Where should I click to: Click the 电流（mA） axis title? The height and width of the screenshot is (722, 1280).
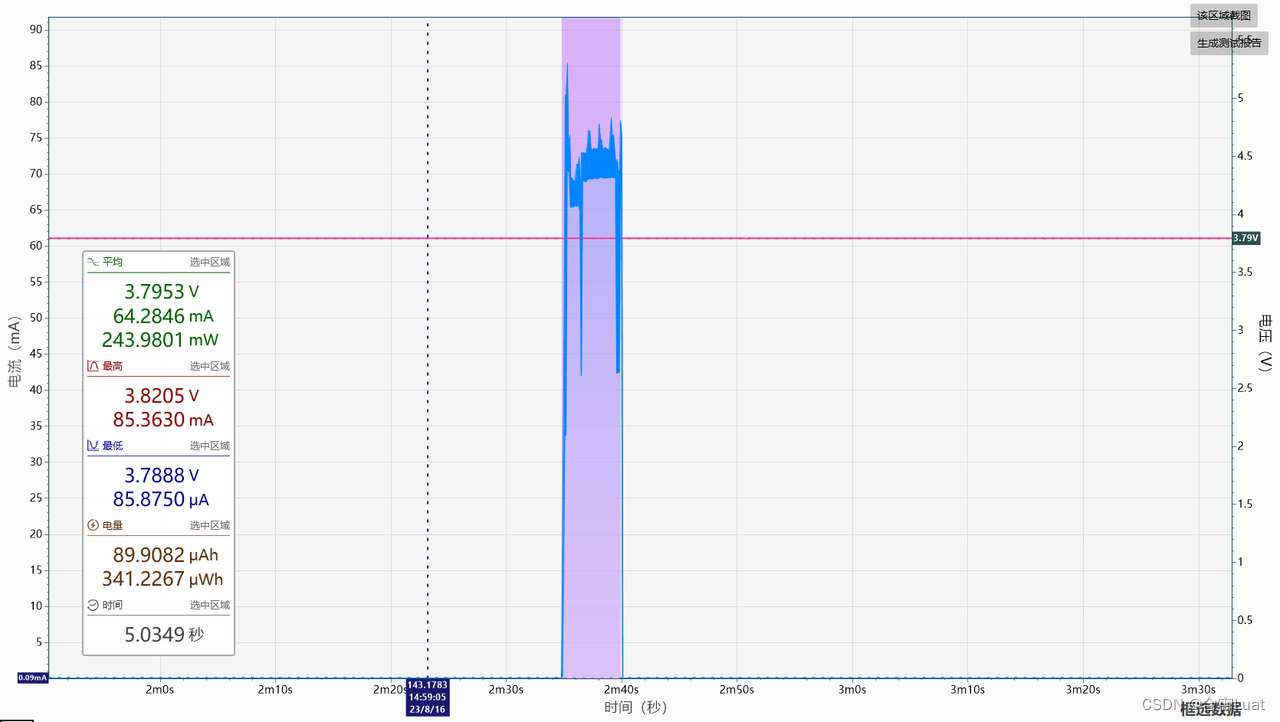point(14,353)
